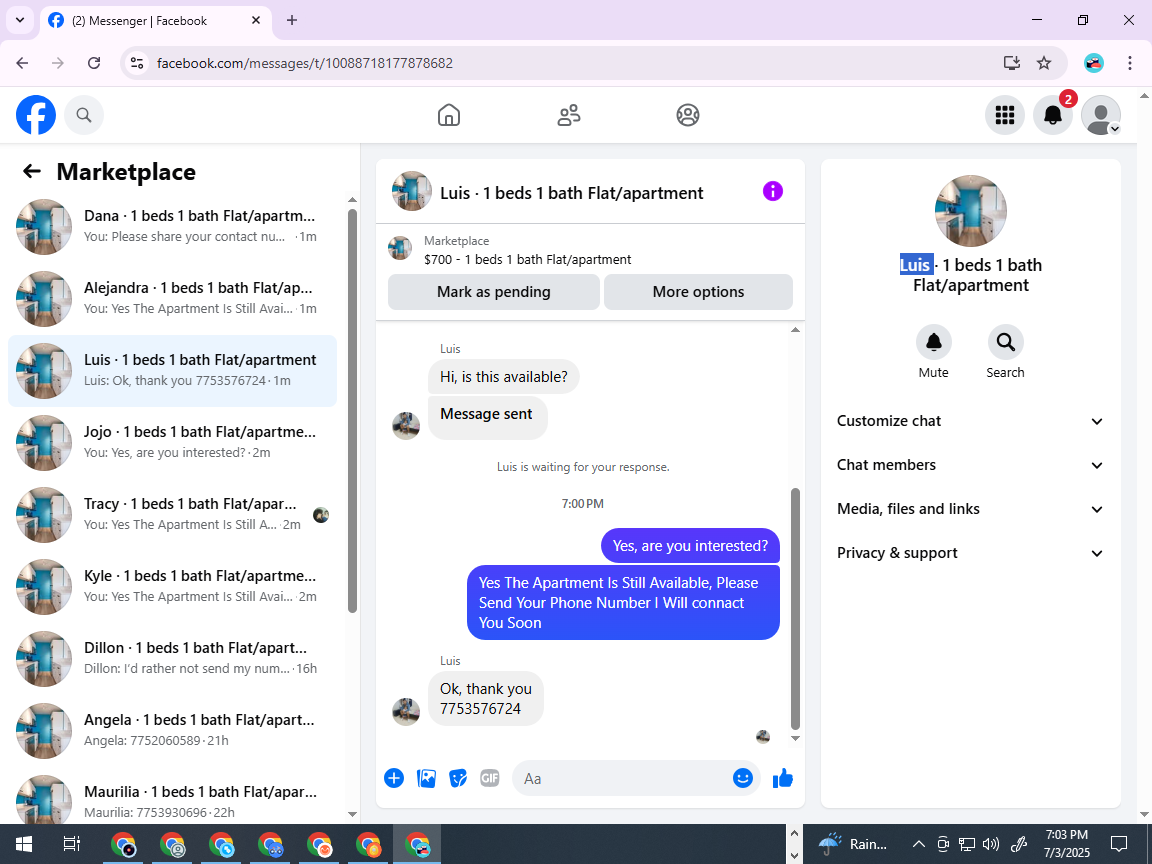Go back using the Marketplace arrow

[32, 171]
